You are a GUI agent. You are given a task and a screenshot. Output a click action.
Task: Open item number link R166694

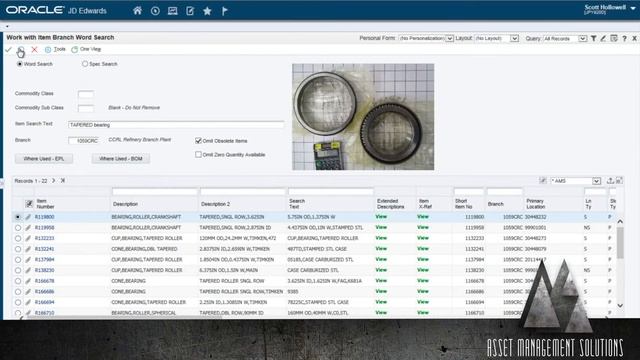44,302
